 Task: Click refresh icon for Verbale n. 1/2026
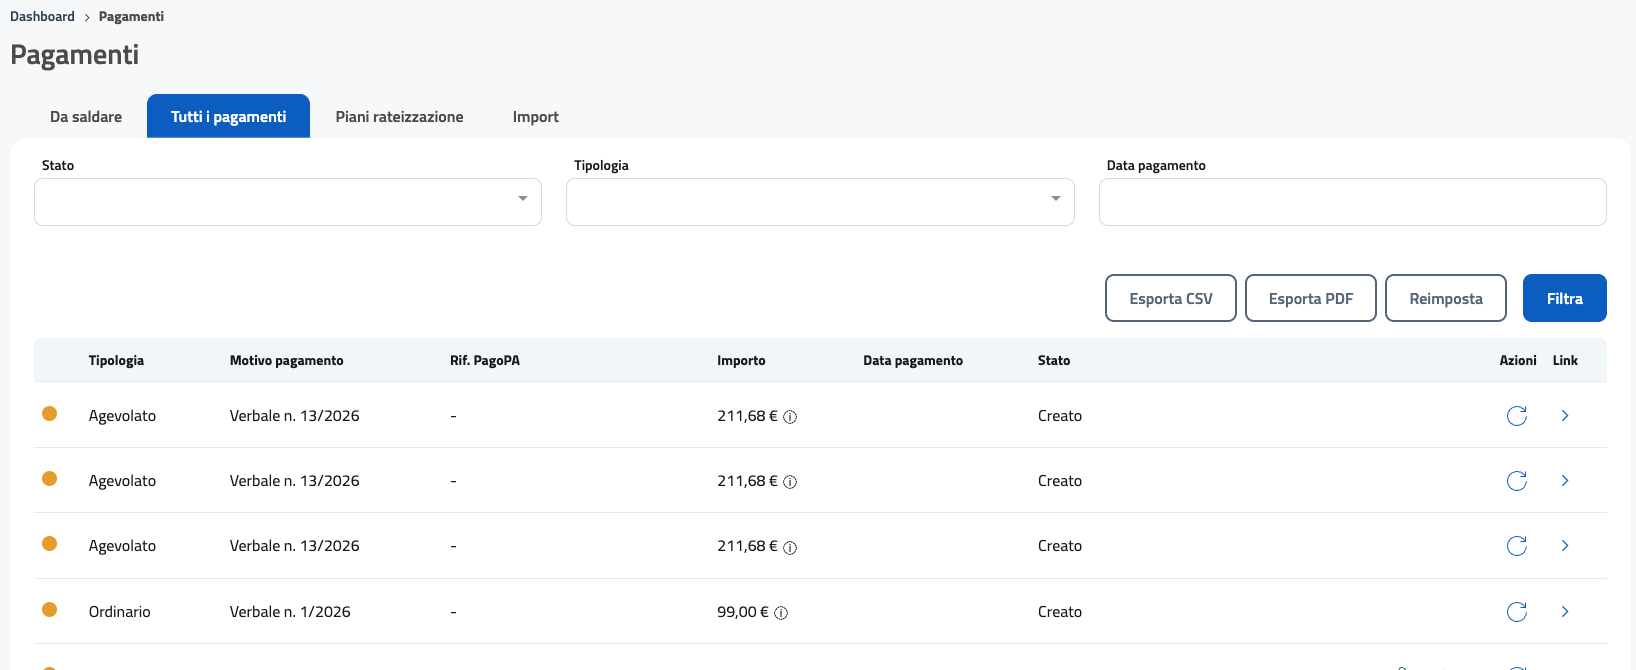1516,612
